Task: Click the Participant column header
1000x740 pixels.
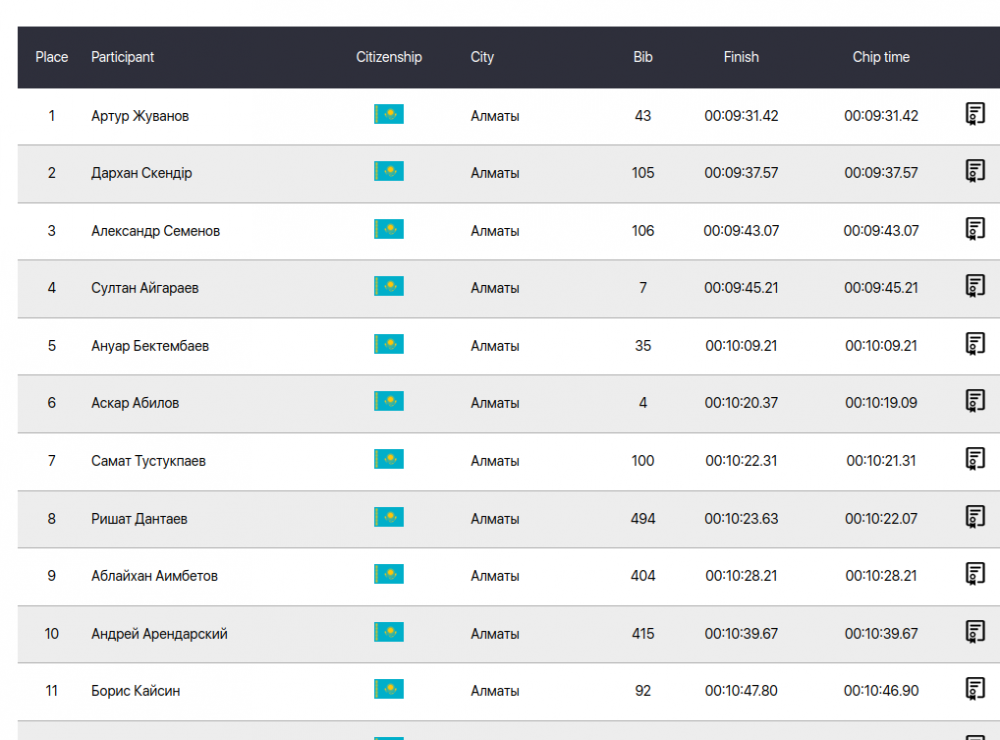Action: click(x=123, y=57)
